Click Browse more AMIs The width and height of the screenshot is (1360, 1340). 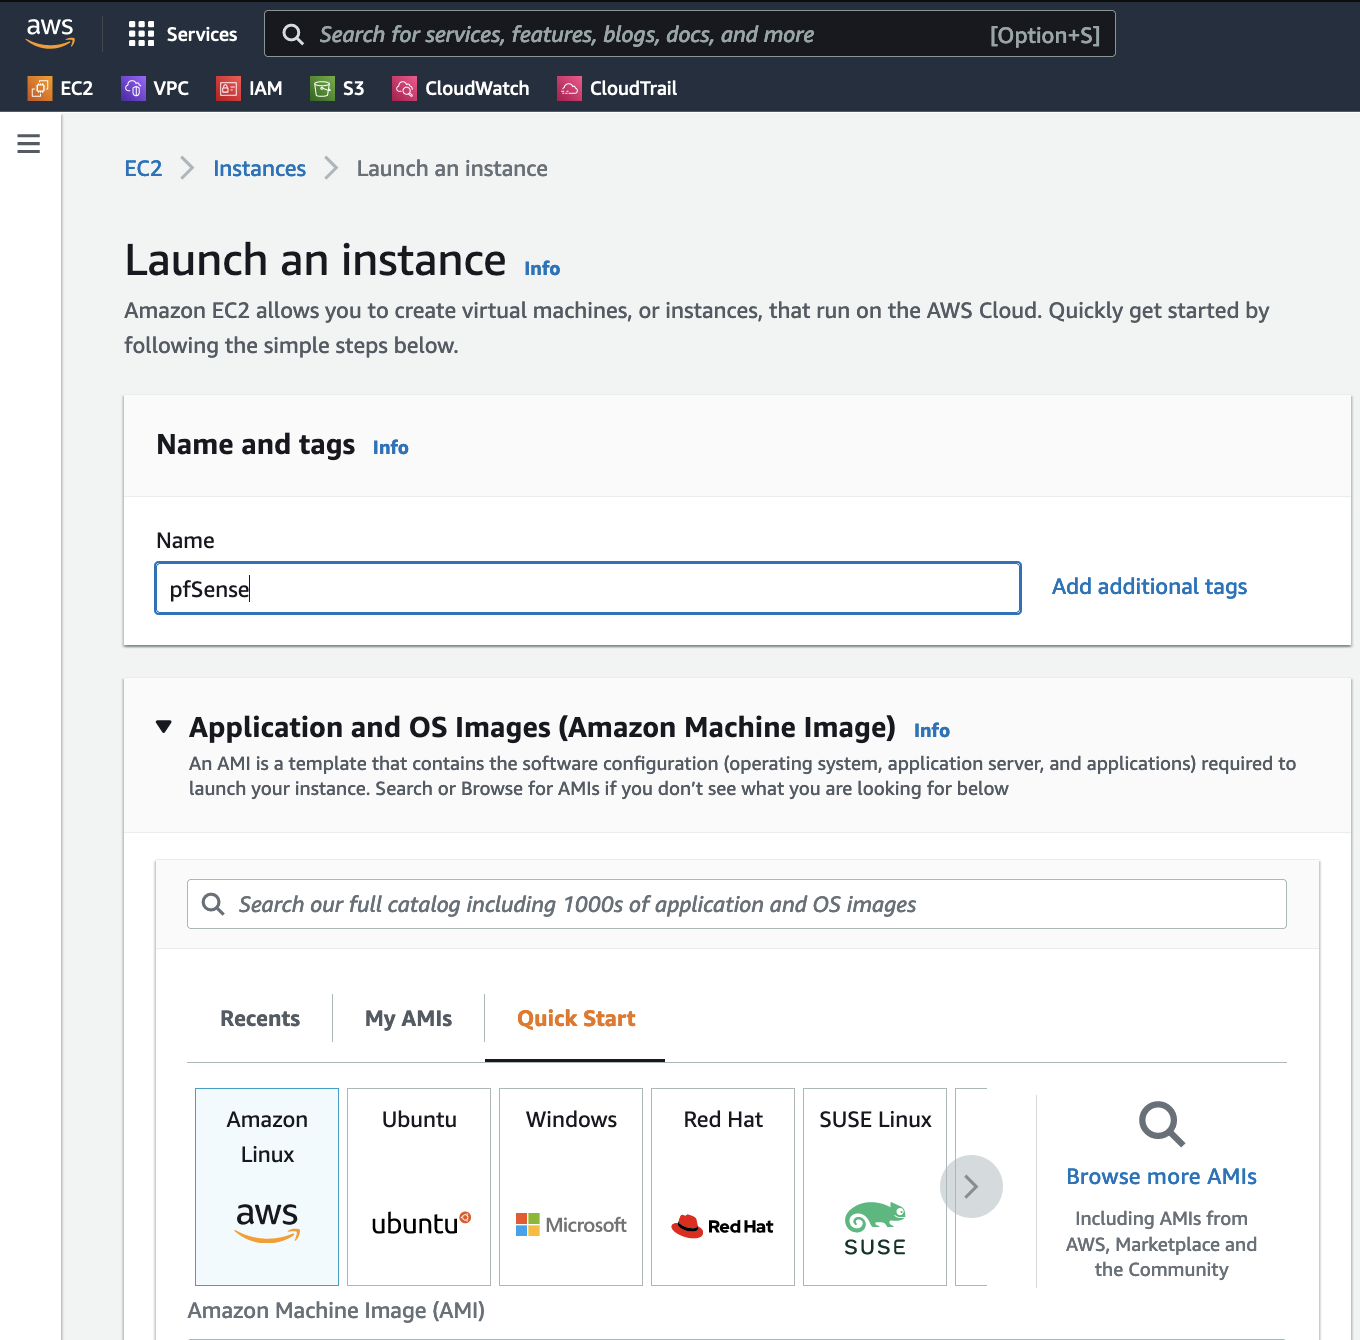tap(1161, 1176)
